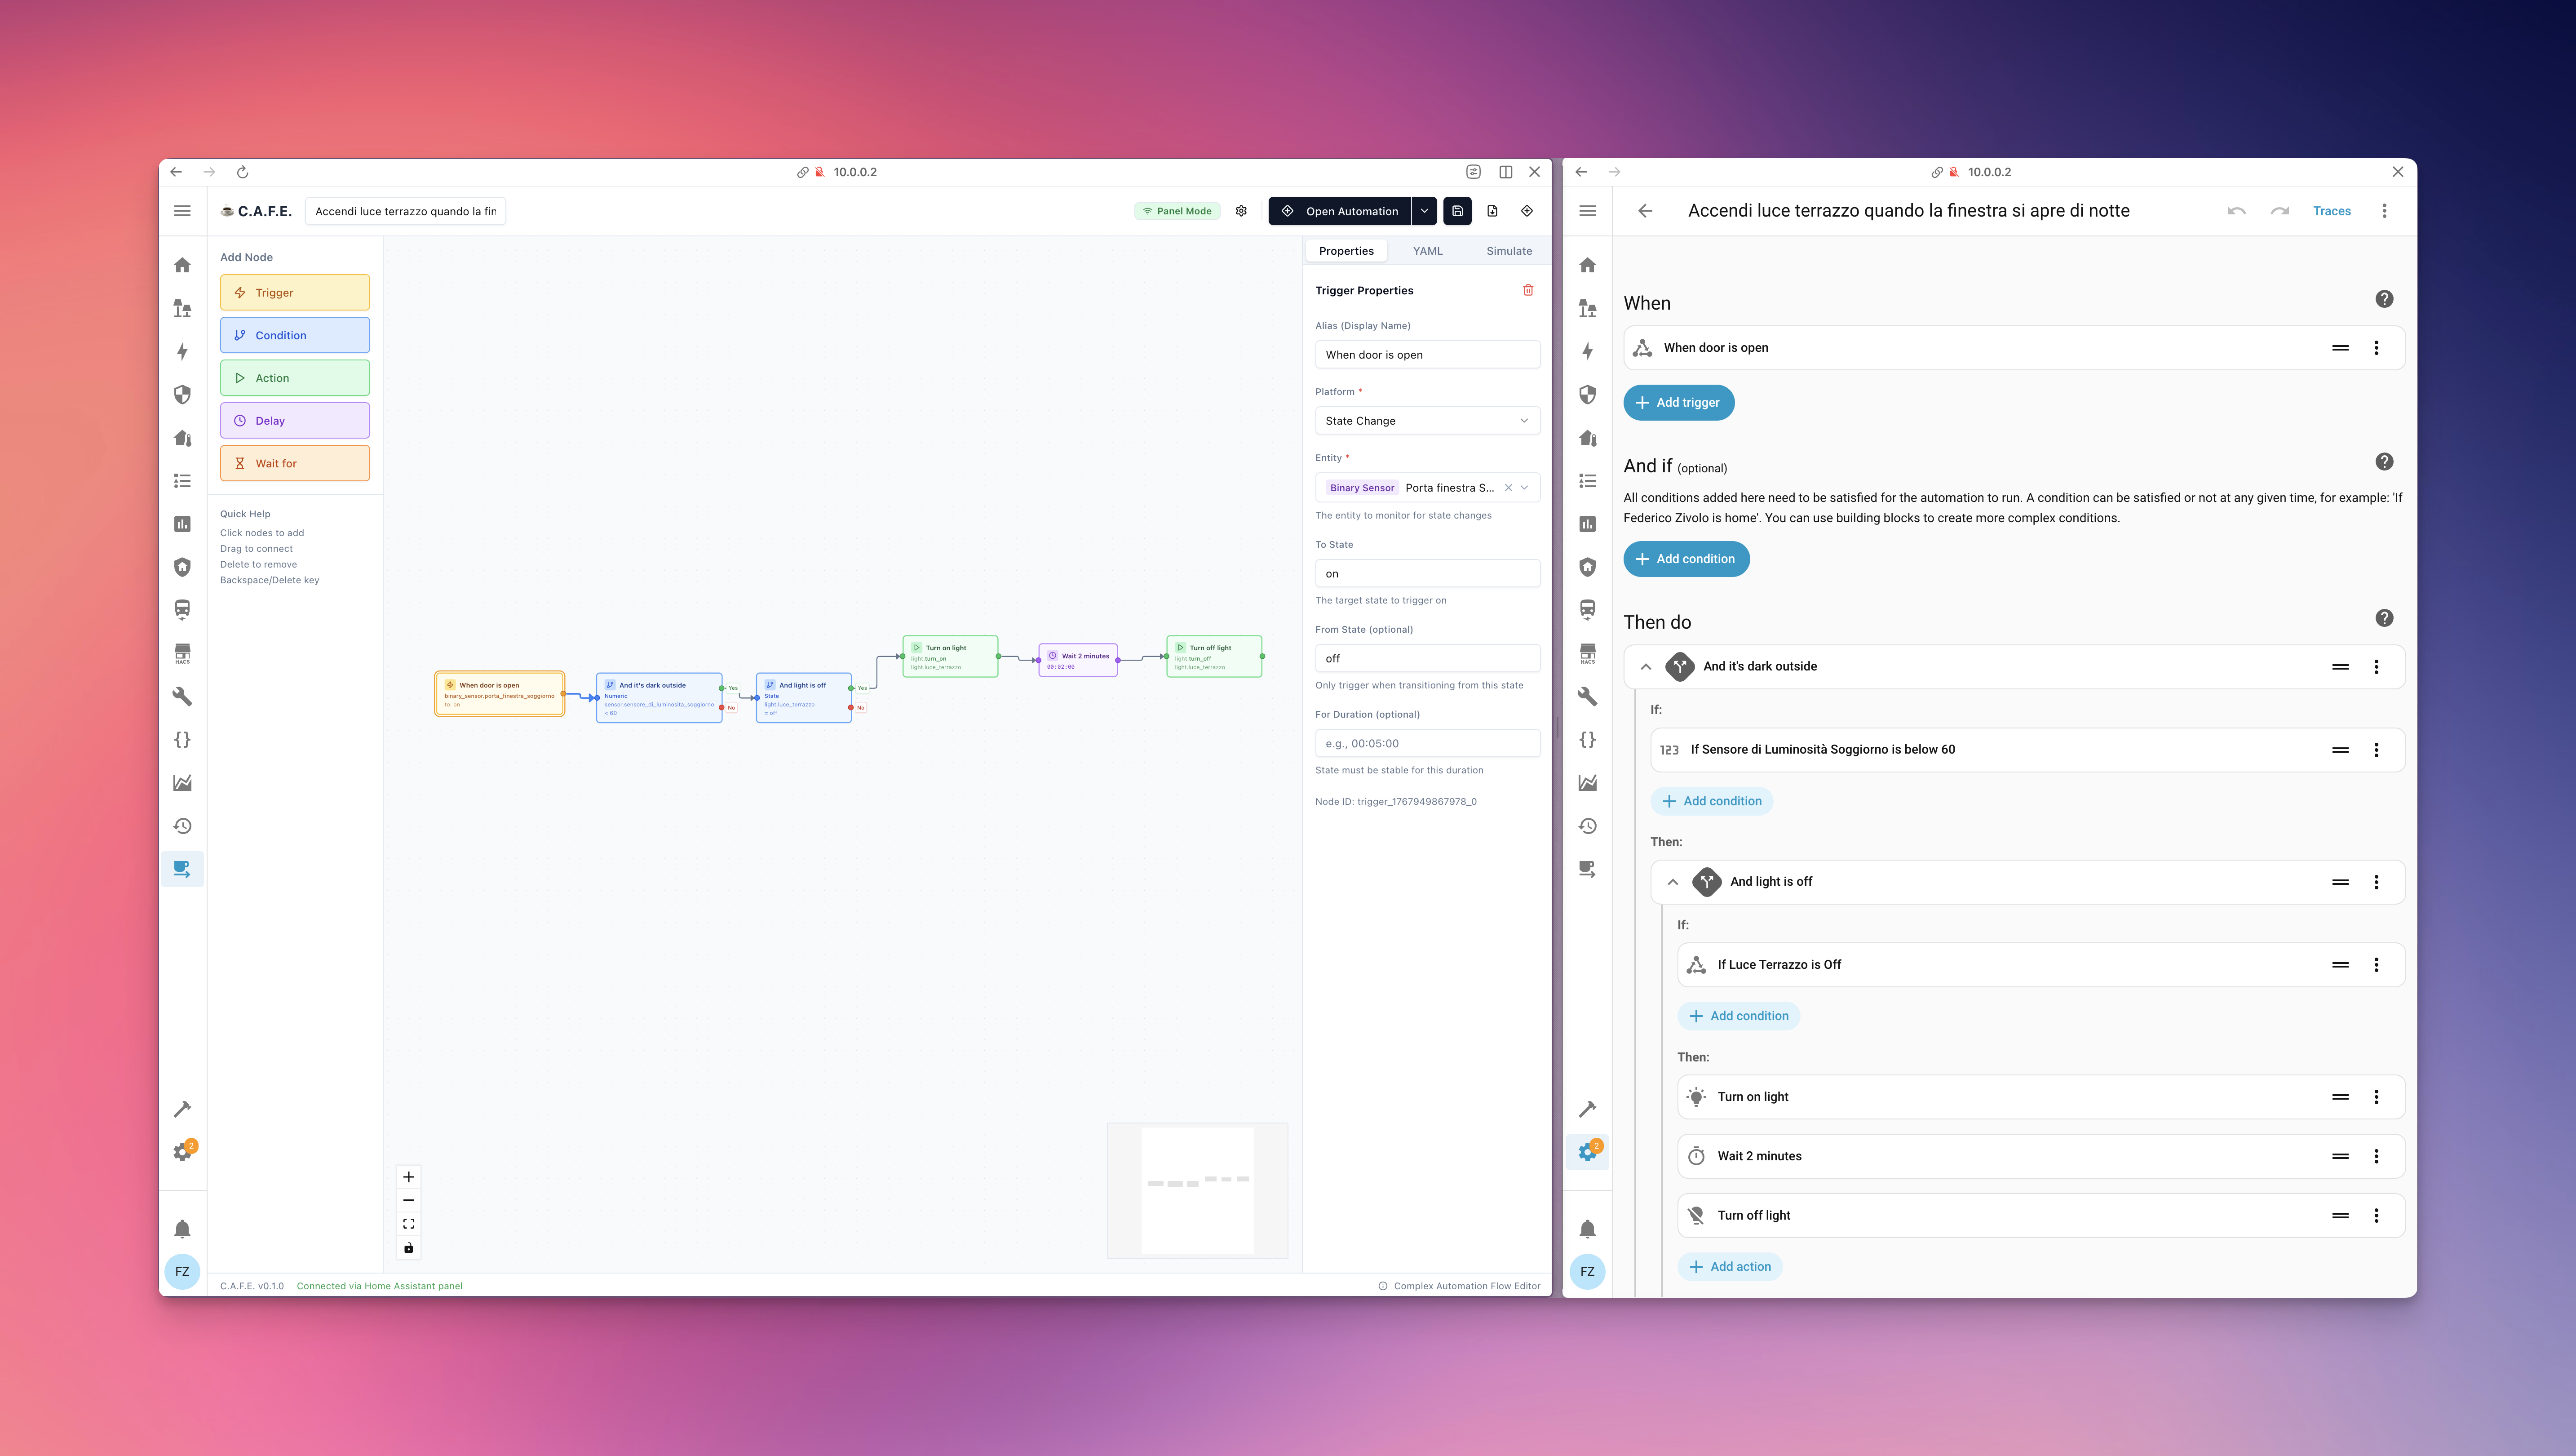The height and width of the screenshot is (1456, 2576).
Task: Open HACS from the sidebar
Action: click(183, 653)
